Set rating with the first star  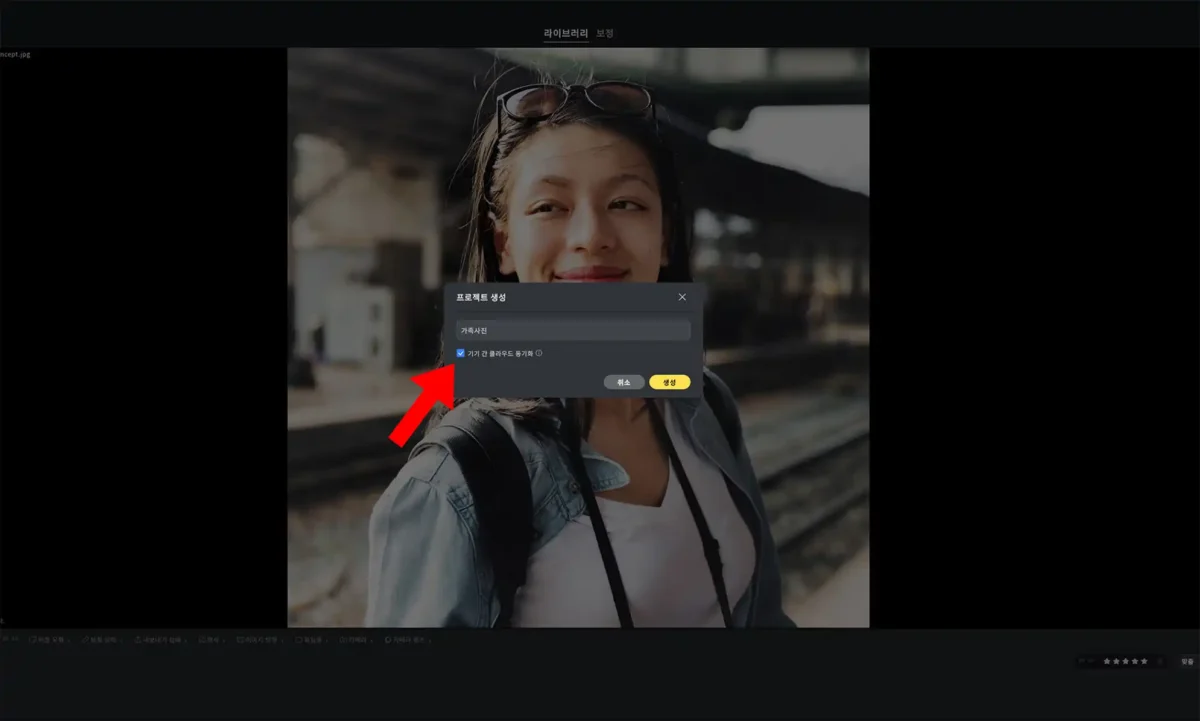tap(1107, 661)
